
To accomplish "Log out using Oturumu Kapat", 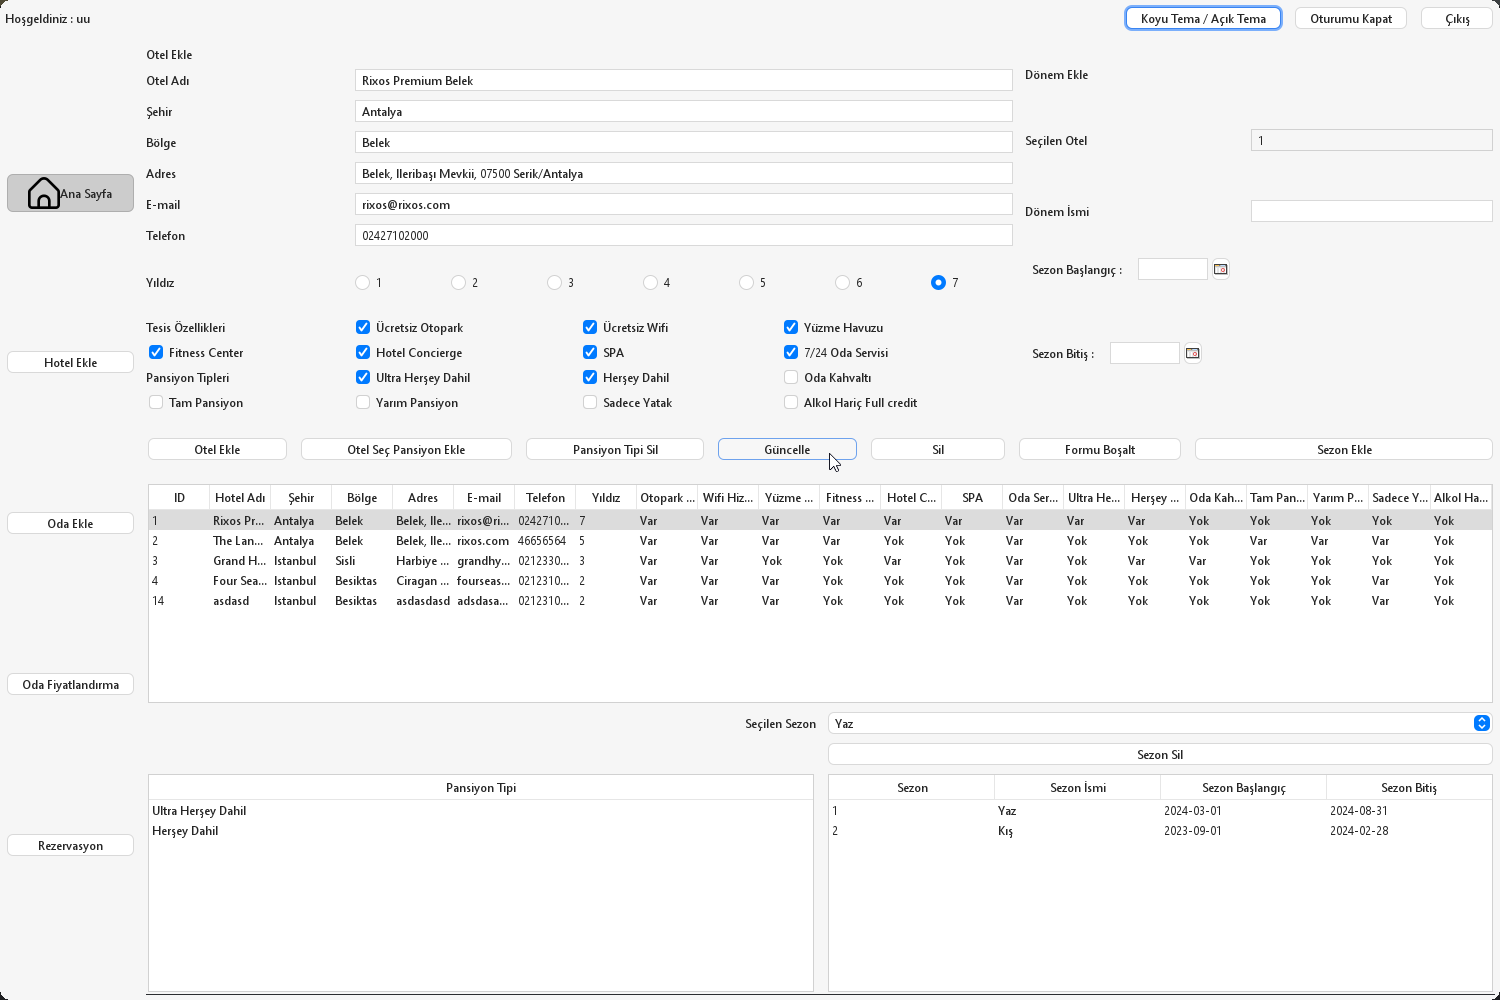I will click(1351, 18).
